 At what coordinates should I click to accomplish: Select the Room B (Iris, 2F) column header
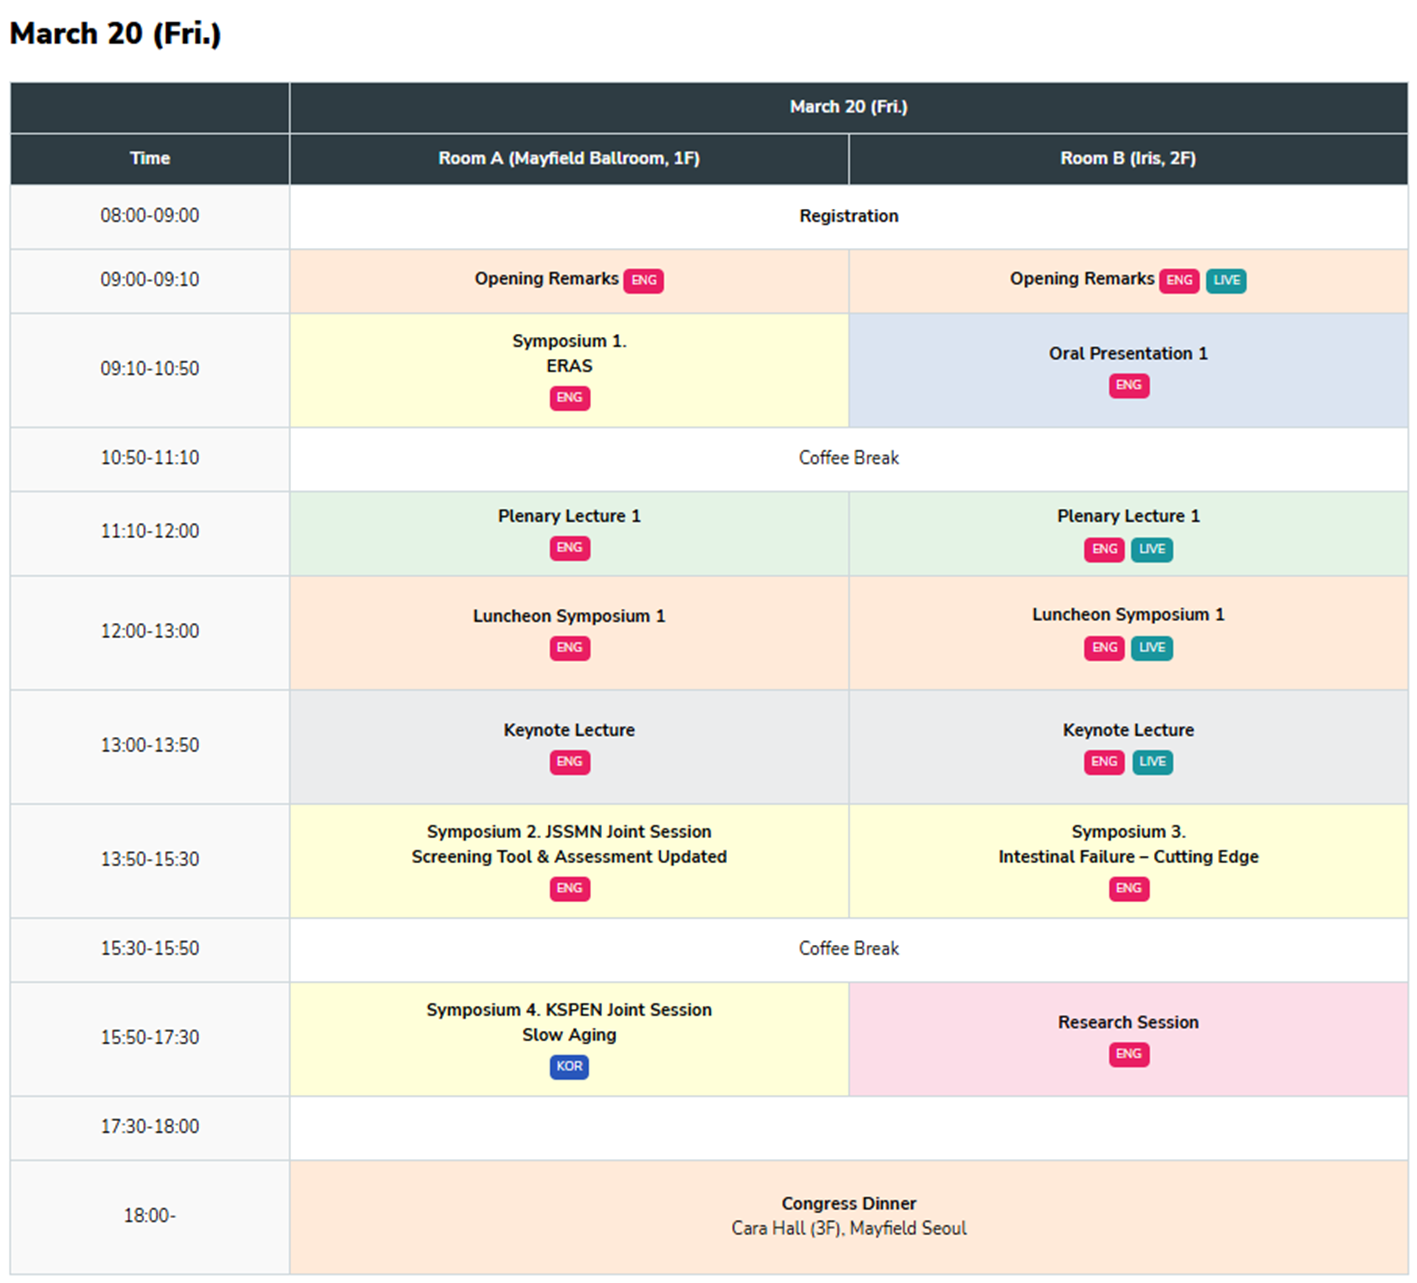tap(1128, 158)
